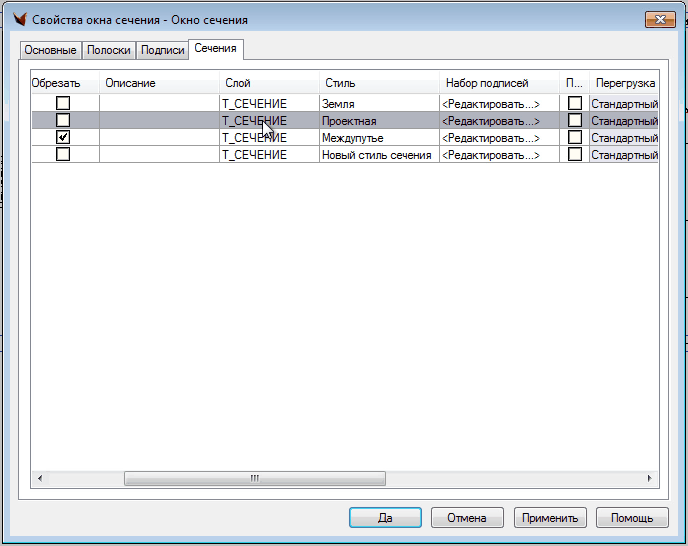This screenshot has width=688, height=546.
Task: Toggle Обрезать for Новый стиль сечения row
Action: pyautogui.click(x=63, y=154)
